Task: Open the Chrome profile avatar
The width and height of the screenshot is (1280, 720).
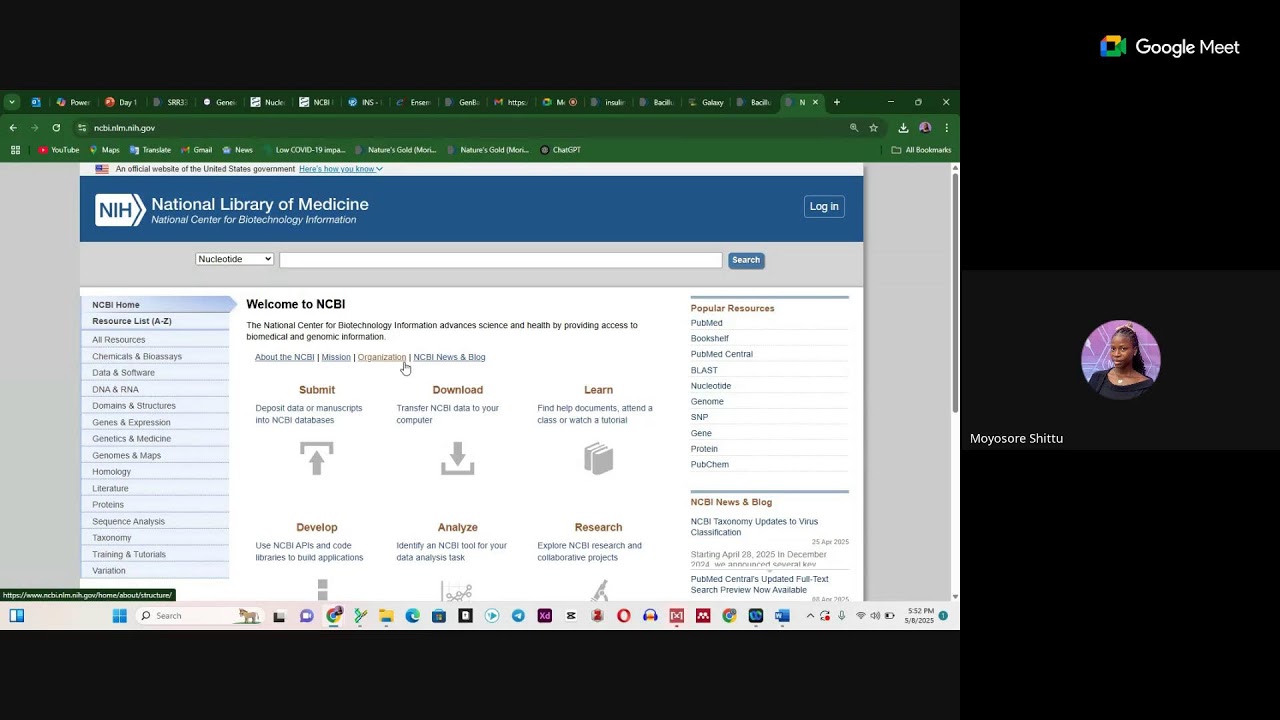Action: [x=925, y=128]
